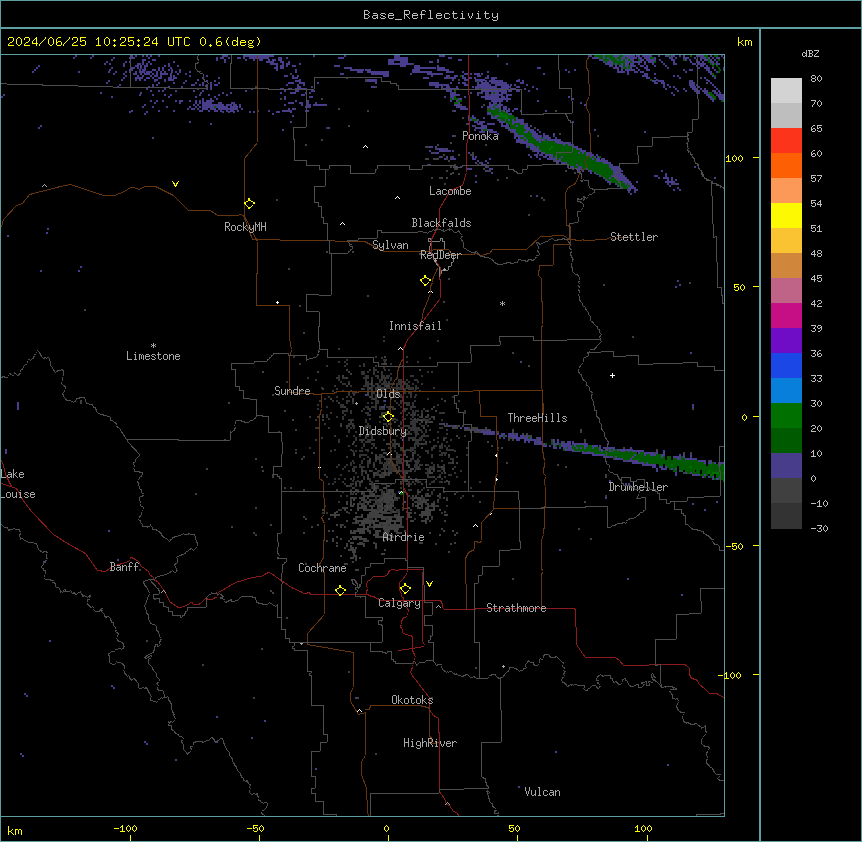Click the dBZ legend heading

(x=810, y=53)
